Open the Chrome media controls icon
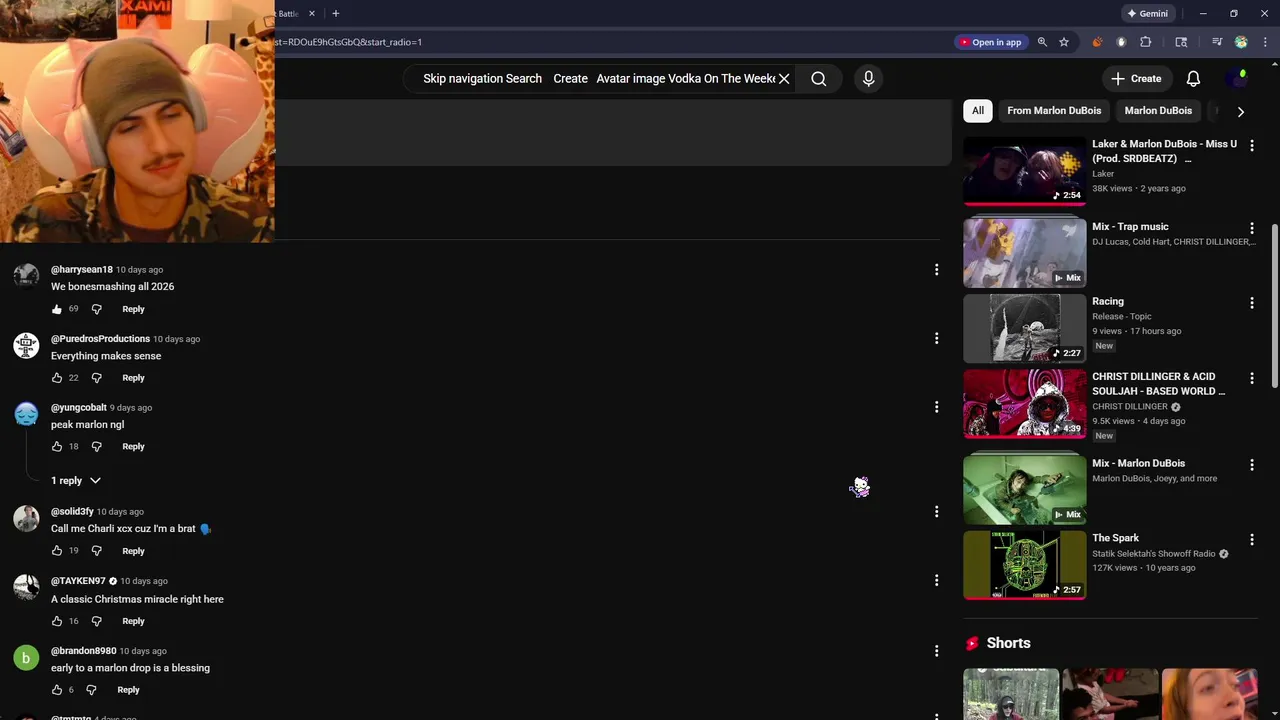Image resolution: width=1280 pixels, height=720 pixels. point(1217,42)
